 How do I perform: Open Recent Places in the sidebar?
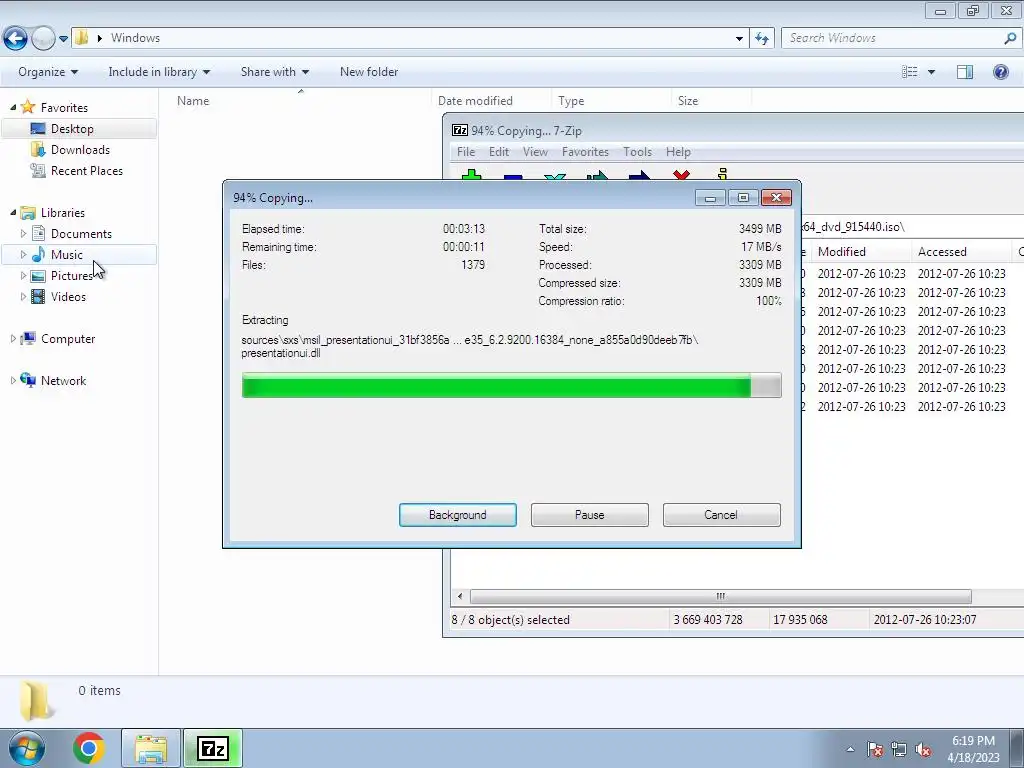pos(86,170)
